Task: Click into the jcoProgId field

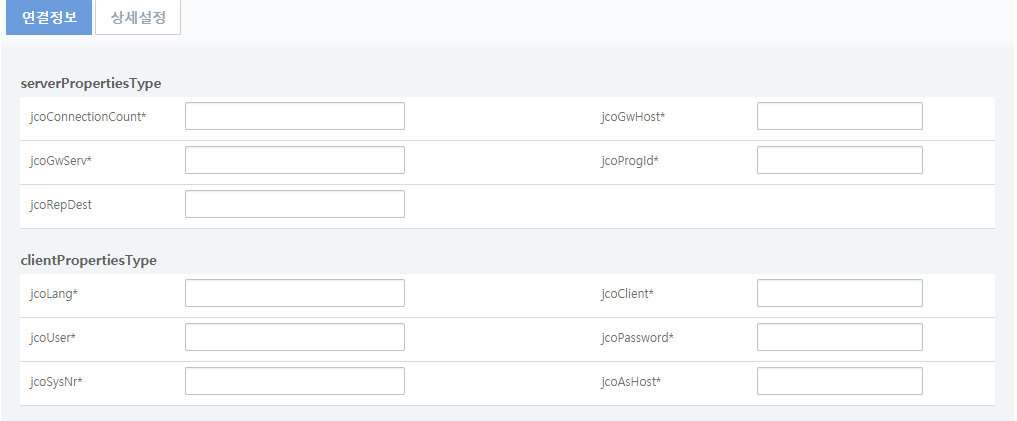Action: click(x=839, y=160)
